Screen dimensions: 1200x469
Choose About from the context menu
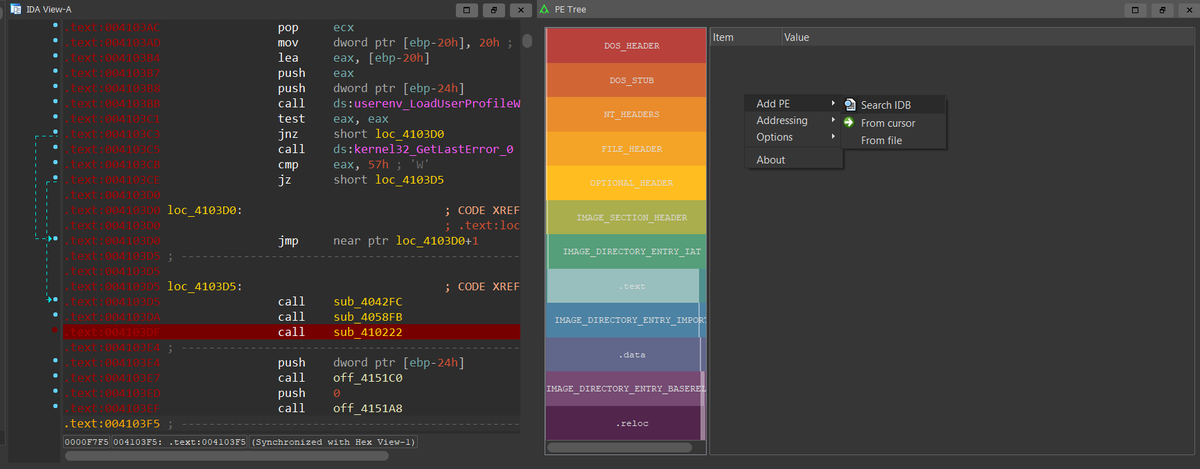(x=794, y=160)
